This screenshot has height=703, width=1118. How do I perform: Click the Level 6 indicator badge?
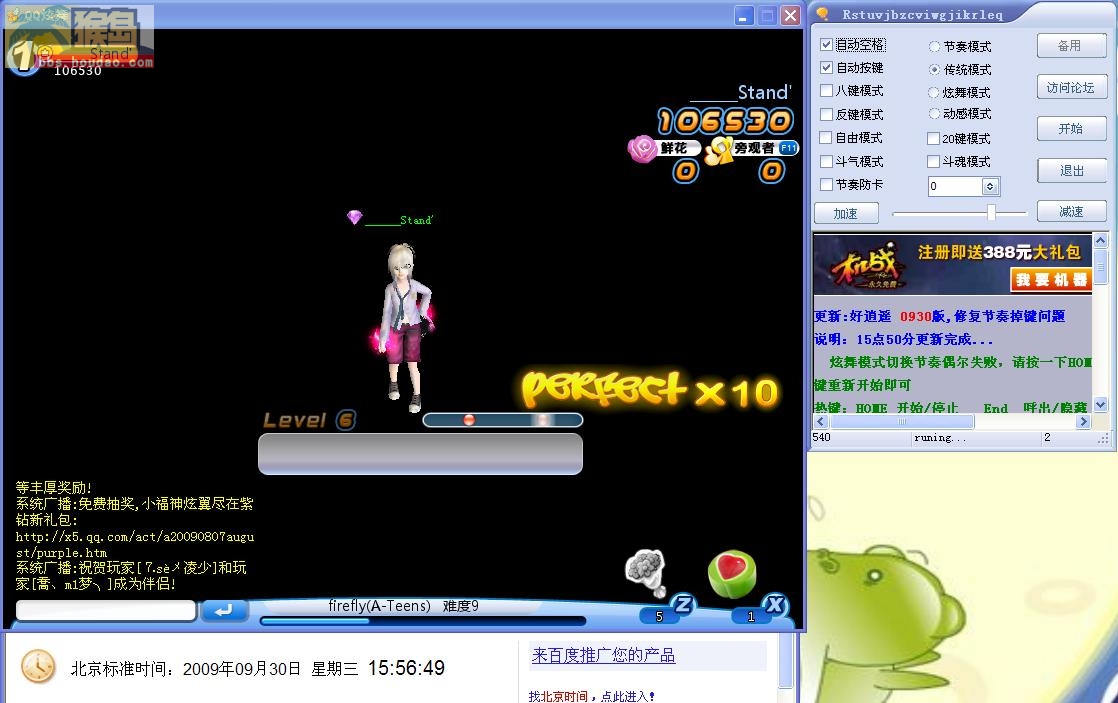click(x=346, y=420)
